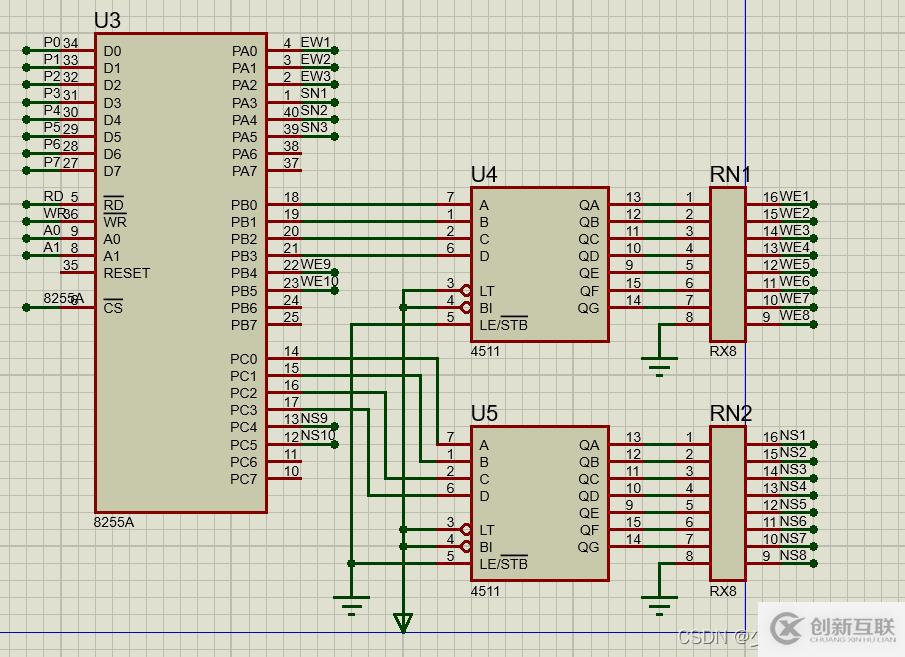Click the ground symbol on LE/STB wire
The height and width of the screenshot is (657, 905).
coord(351,605)
